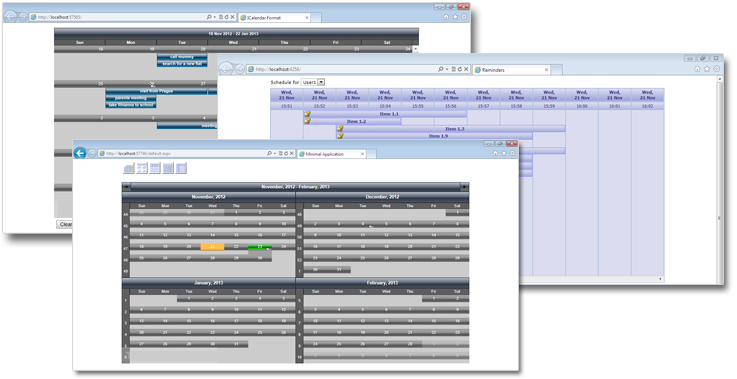Stop loading in the Minimal Application address bar
Screen dimensions: 737x379
coord(291,154)
